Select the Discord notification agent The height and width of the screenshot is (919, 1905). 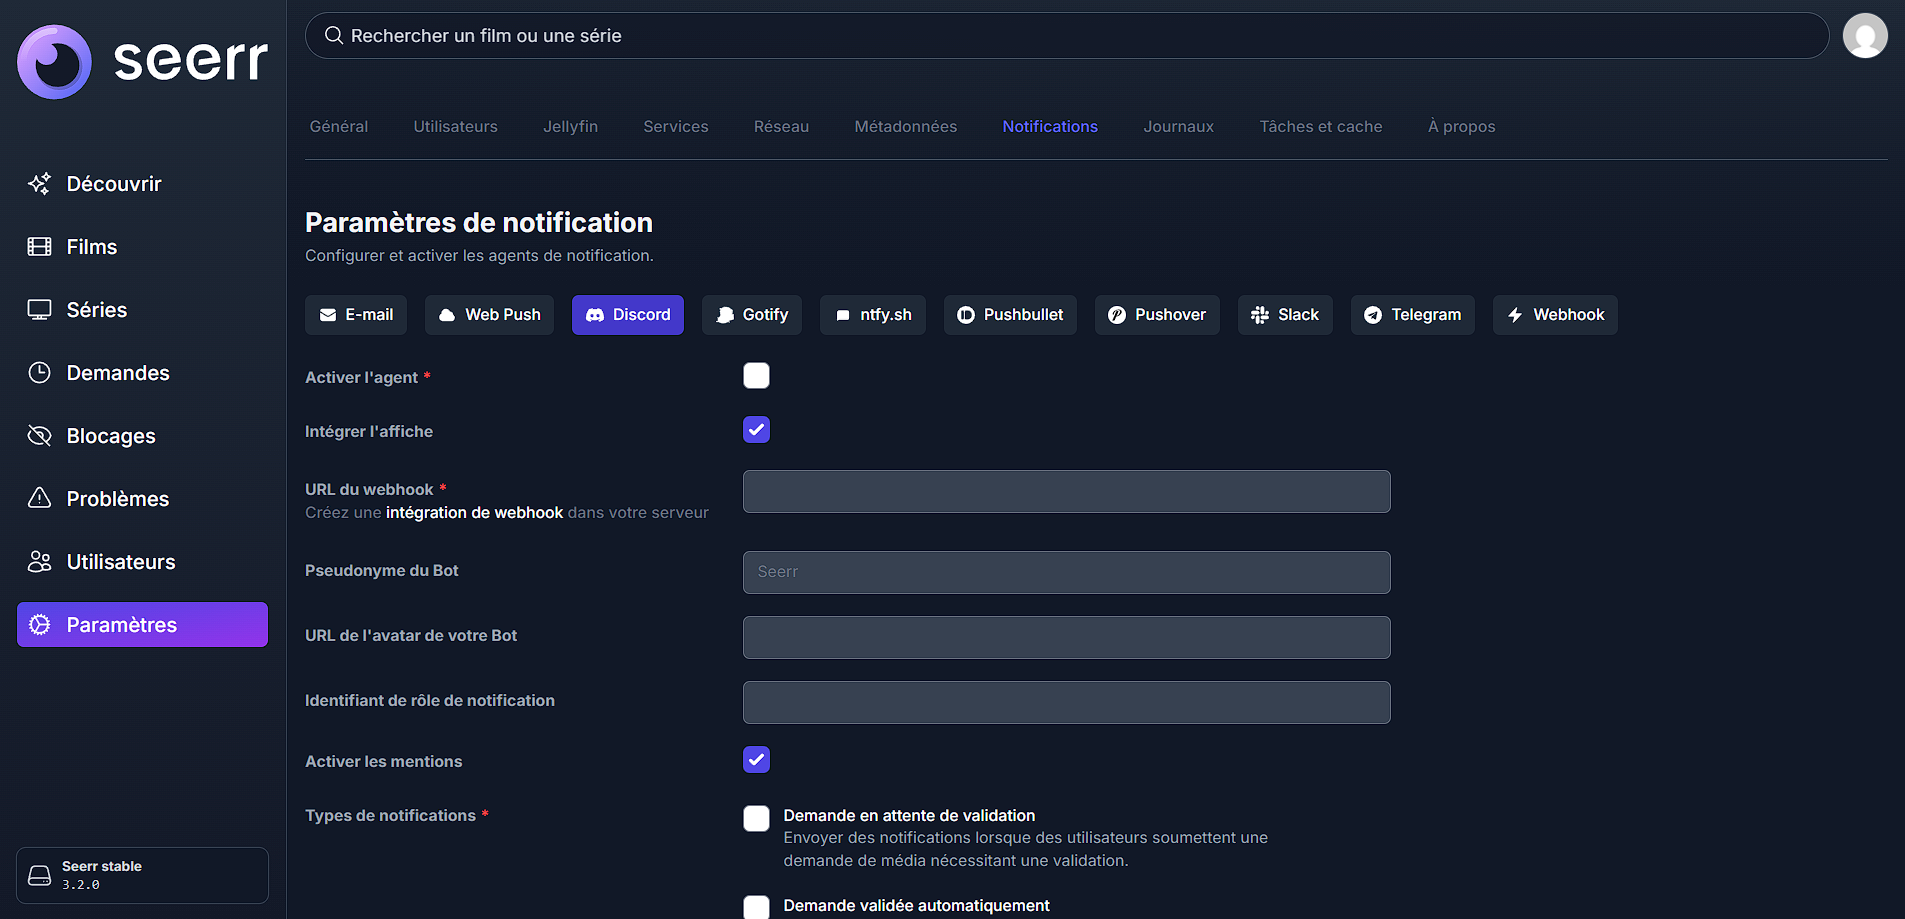(x=627, y=315)
